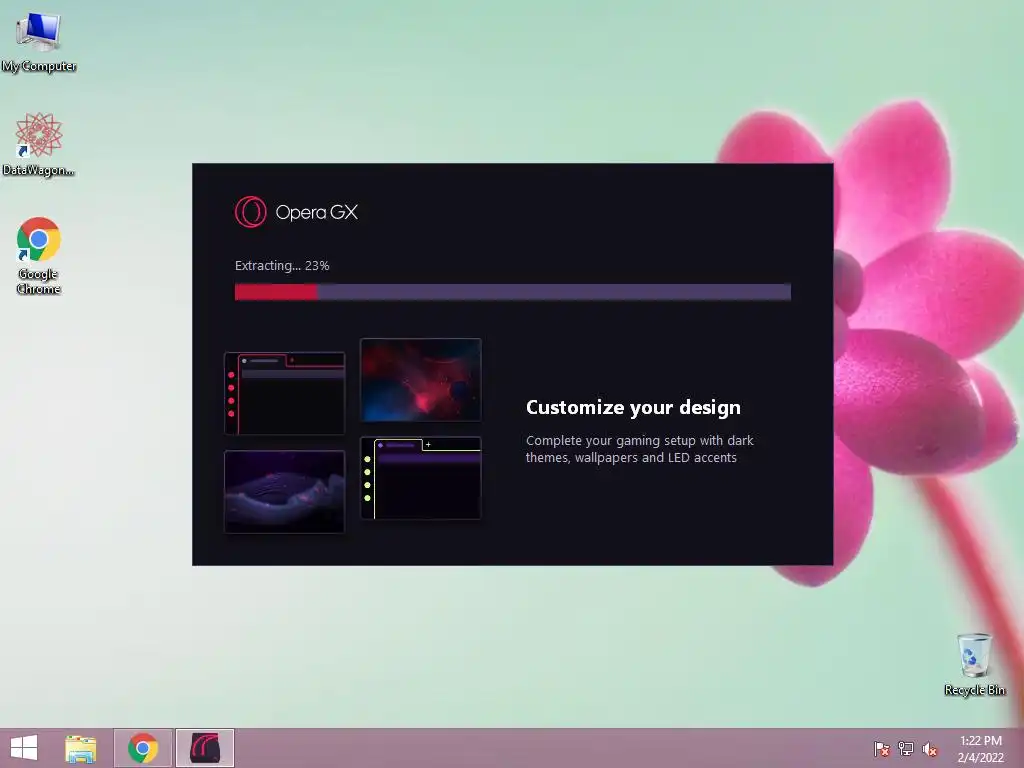Click the muted volume tray icon

[x=930, y=749]
